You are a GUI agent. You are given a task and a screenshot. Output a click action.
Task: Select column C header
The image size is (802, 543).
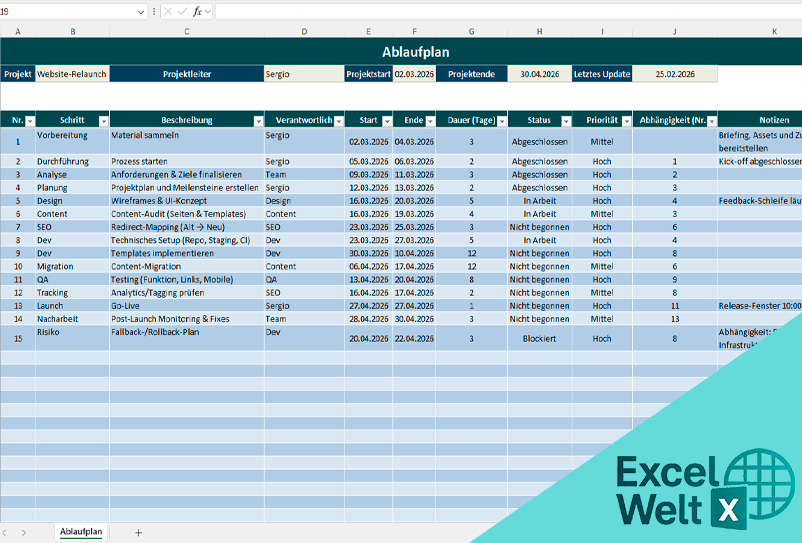[187, 32]
